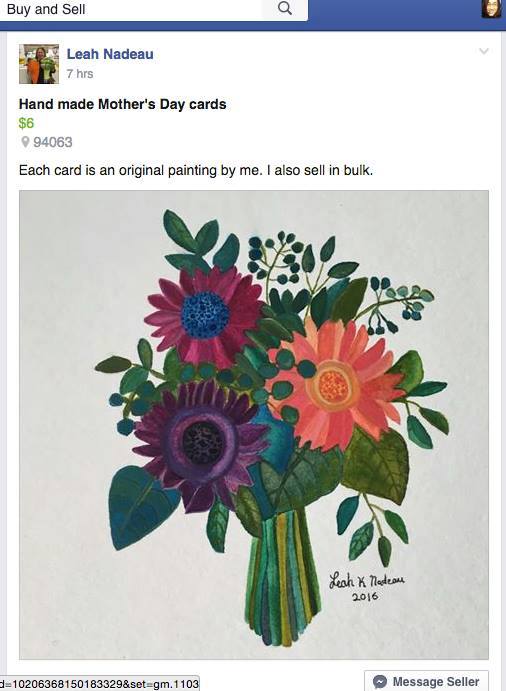
Task: Click the Messenger icon inside Message Seller
Action: (x=380, y=682)
